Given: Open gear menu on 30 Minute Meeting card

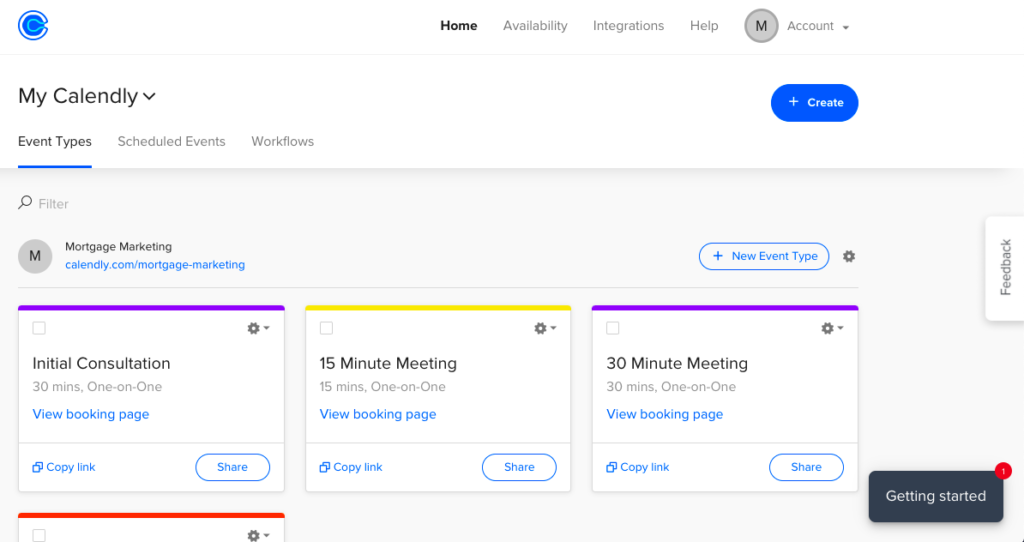Looking at the screenshot, I should (x=832, y=328).
